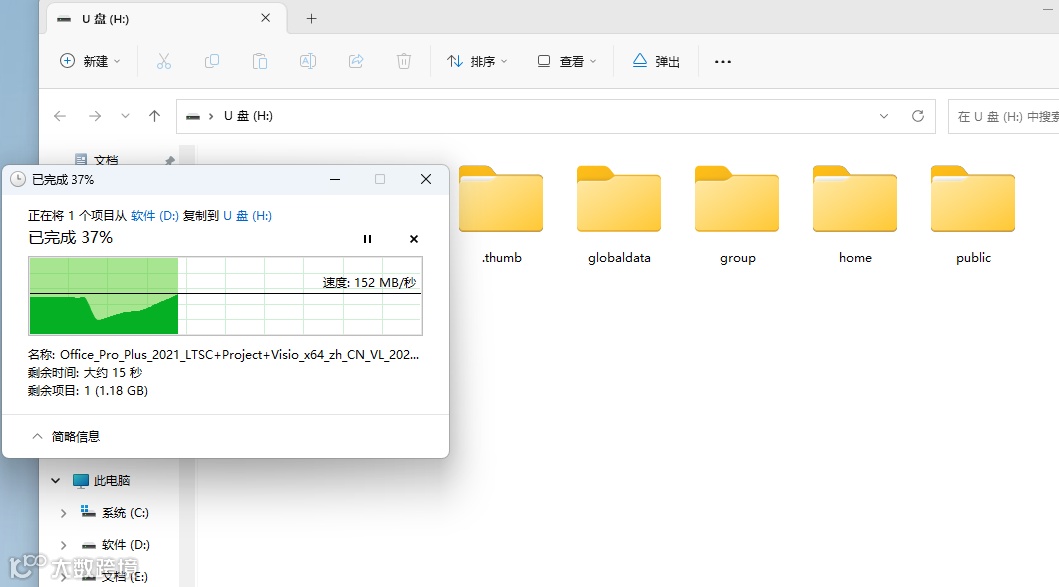
Task: Go back with the left arrow
Action: [60, 116]
